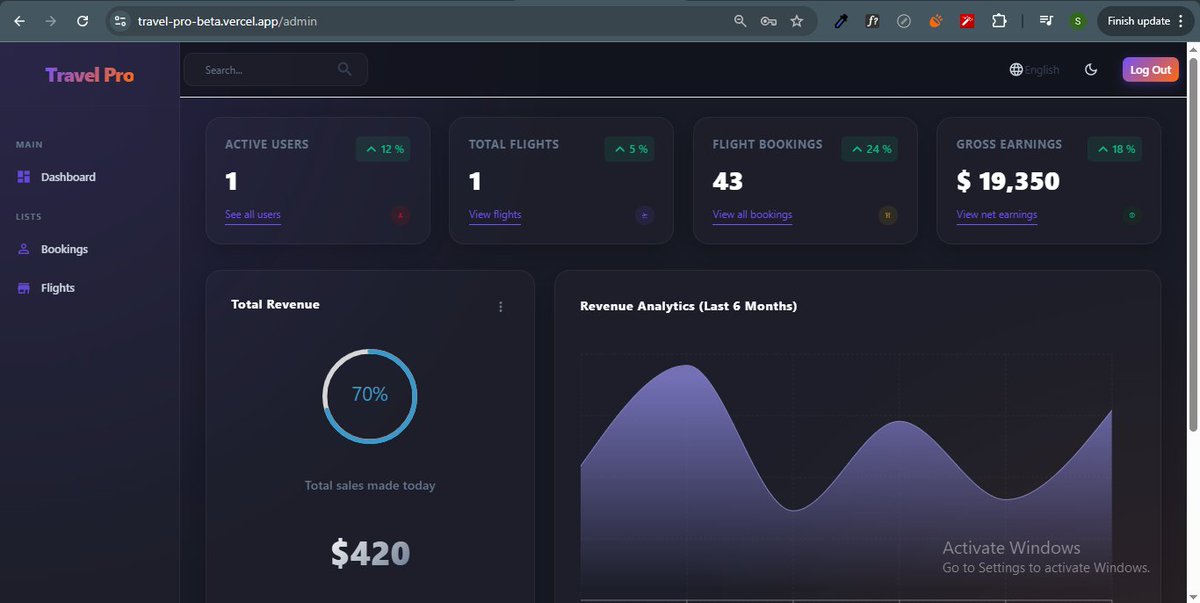
Task: Click the address bar URL
Action: (227, 20)
